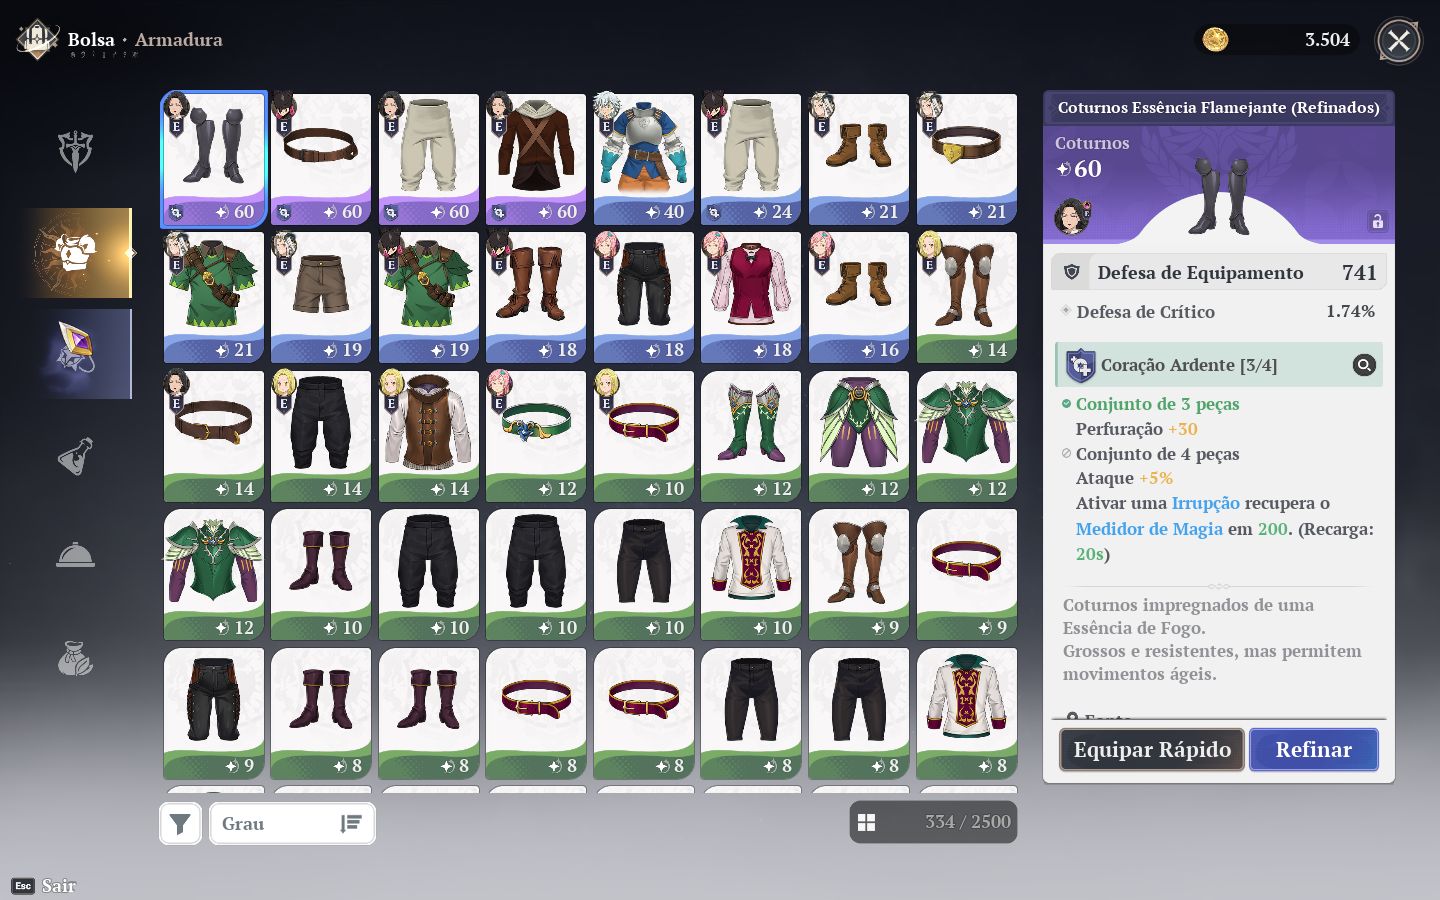
Task: Click the Defesa de Crítico 1.74% stat
Action: [x=1219, y=311]
